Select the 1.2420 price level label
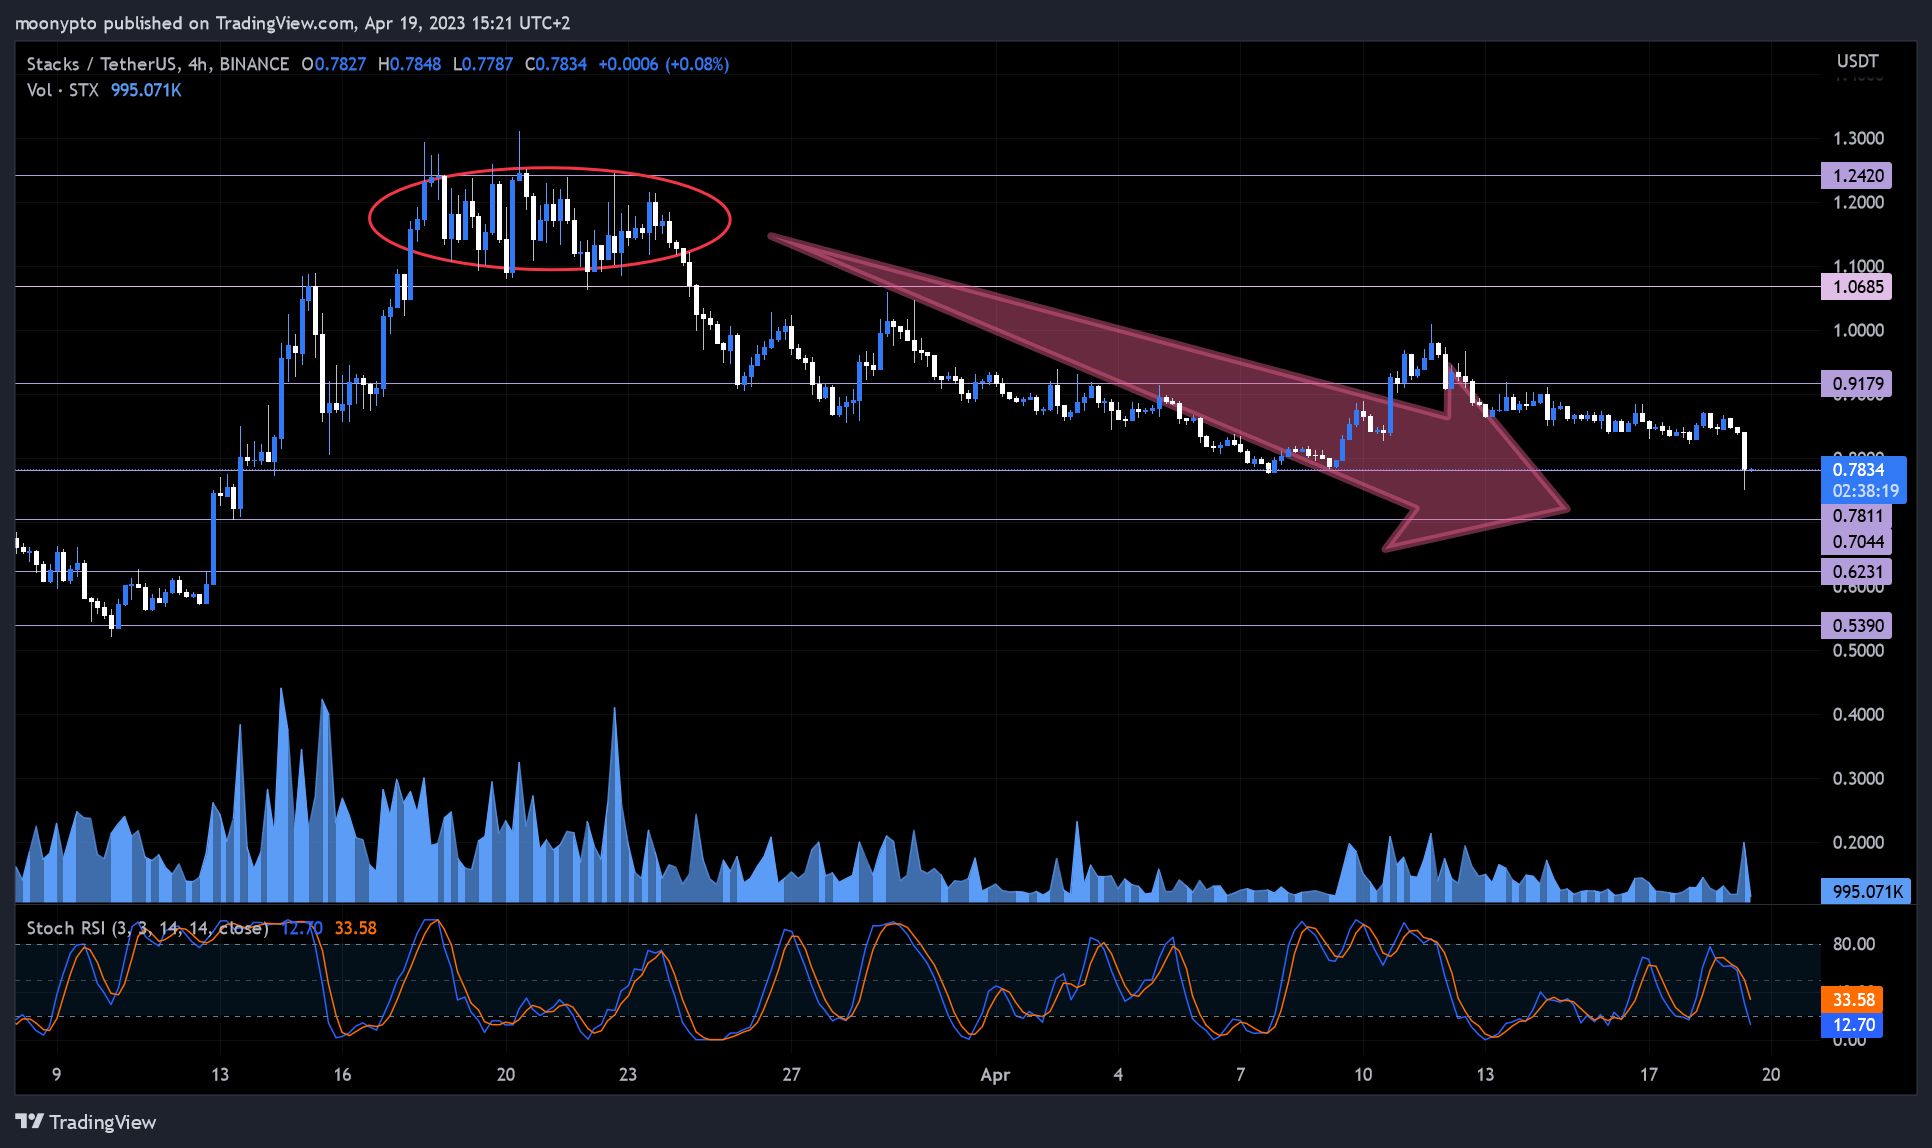 coord(1858,176)
